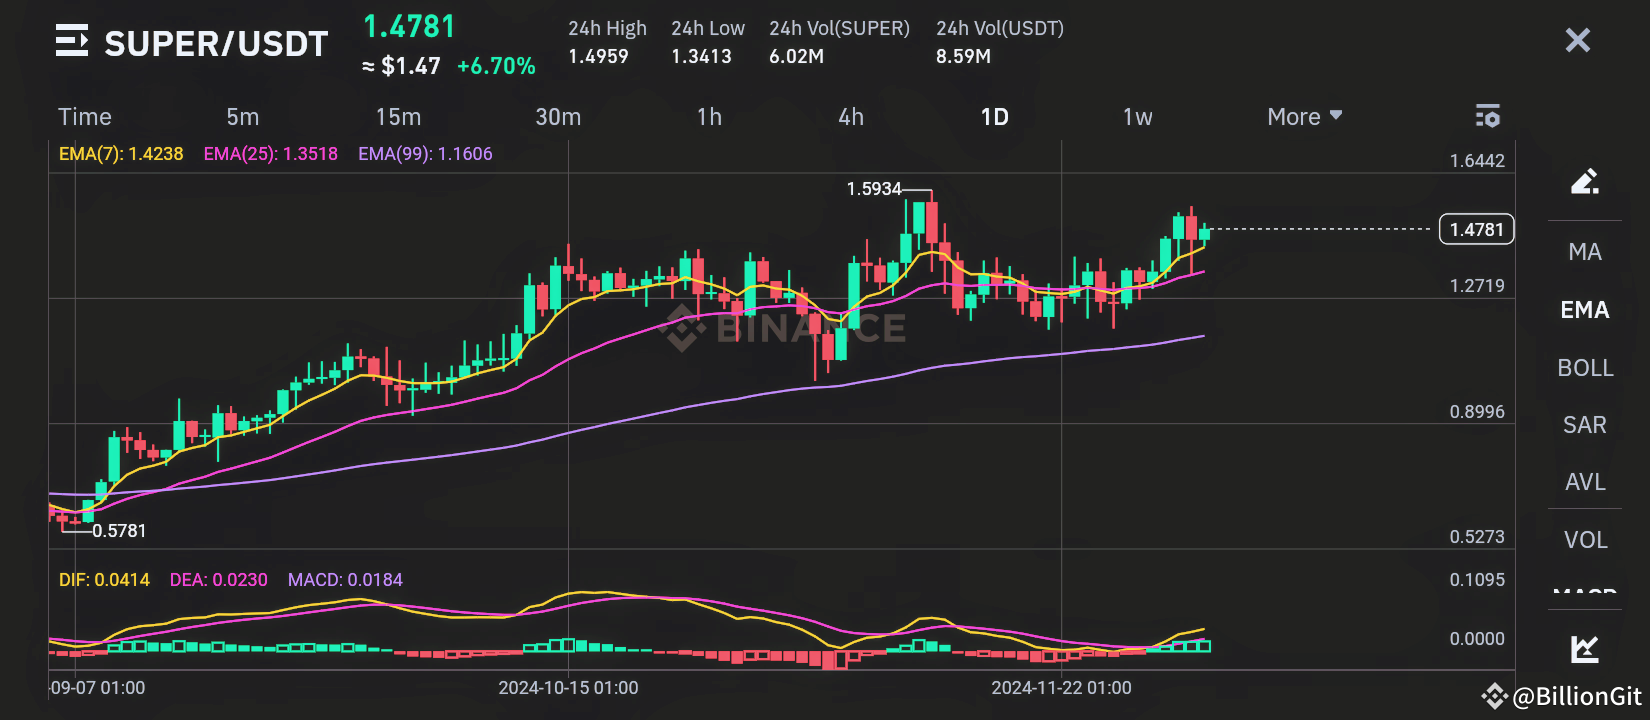Click the MACD: 0.0184 label

point(345,580)
